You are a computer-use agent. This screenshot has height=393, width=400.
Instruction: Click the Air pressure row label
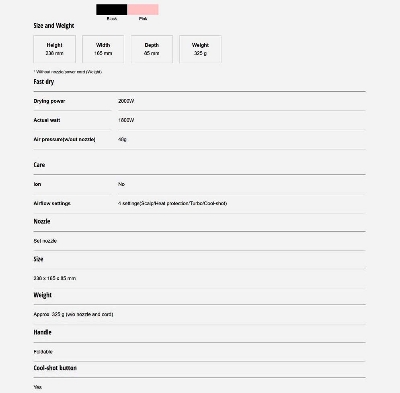tap(64, 139)
